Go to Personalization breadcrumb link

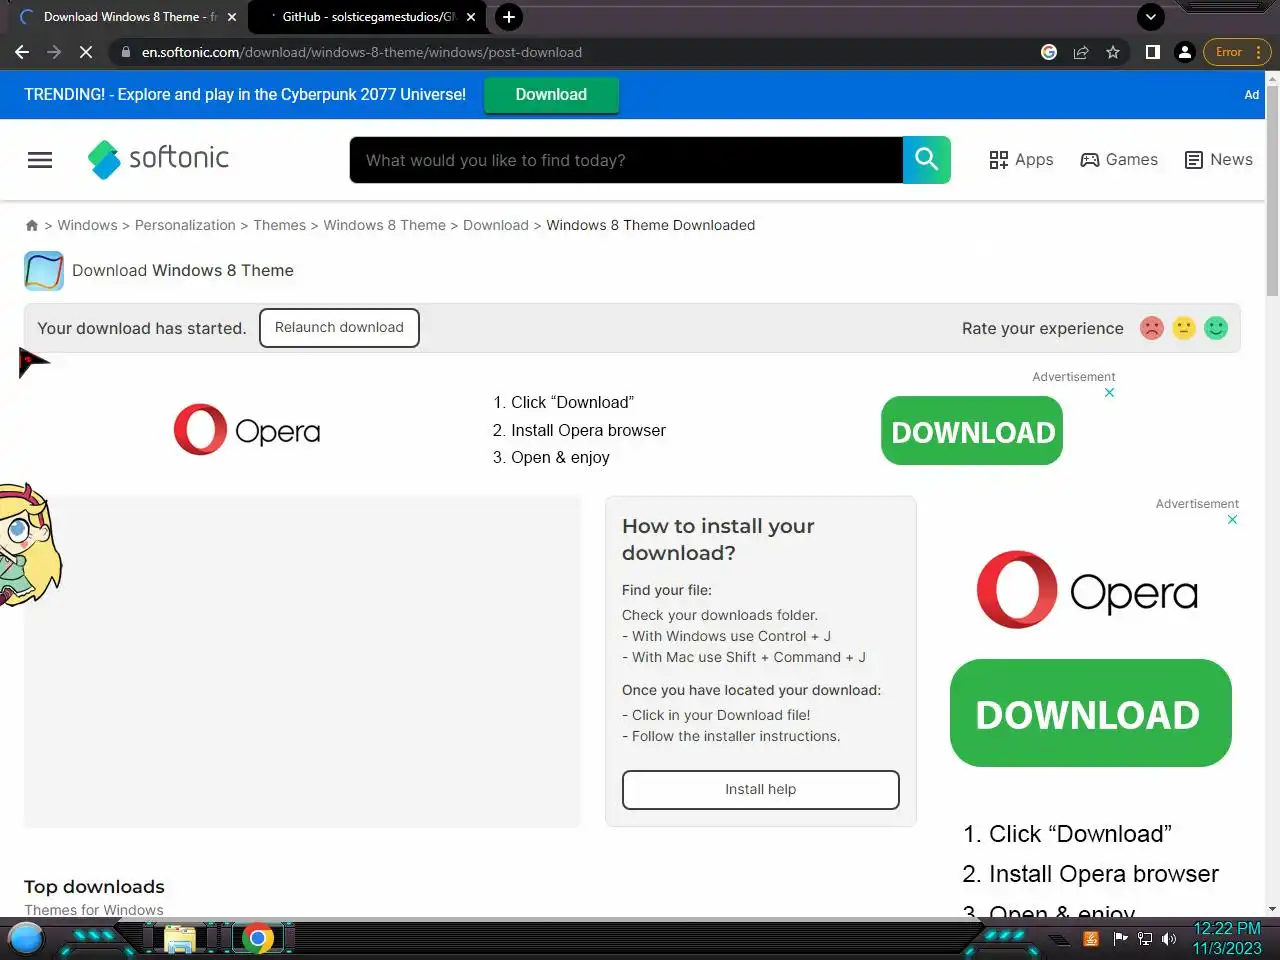point(185,226)
